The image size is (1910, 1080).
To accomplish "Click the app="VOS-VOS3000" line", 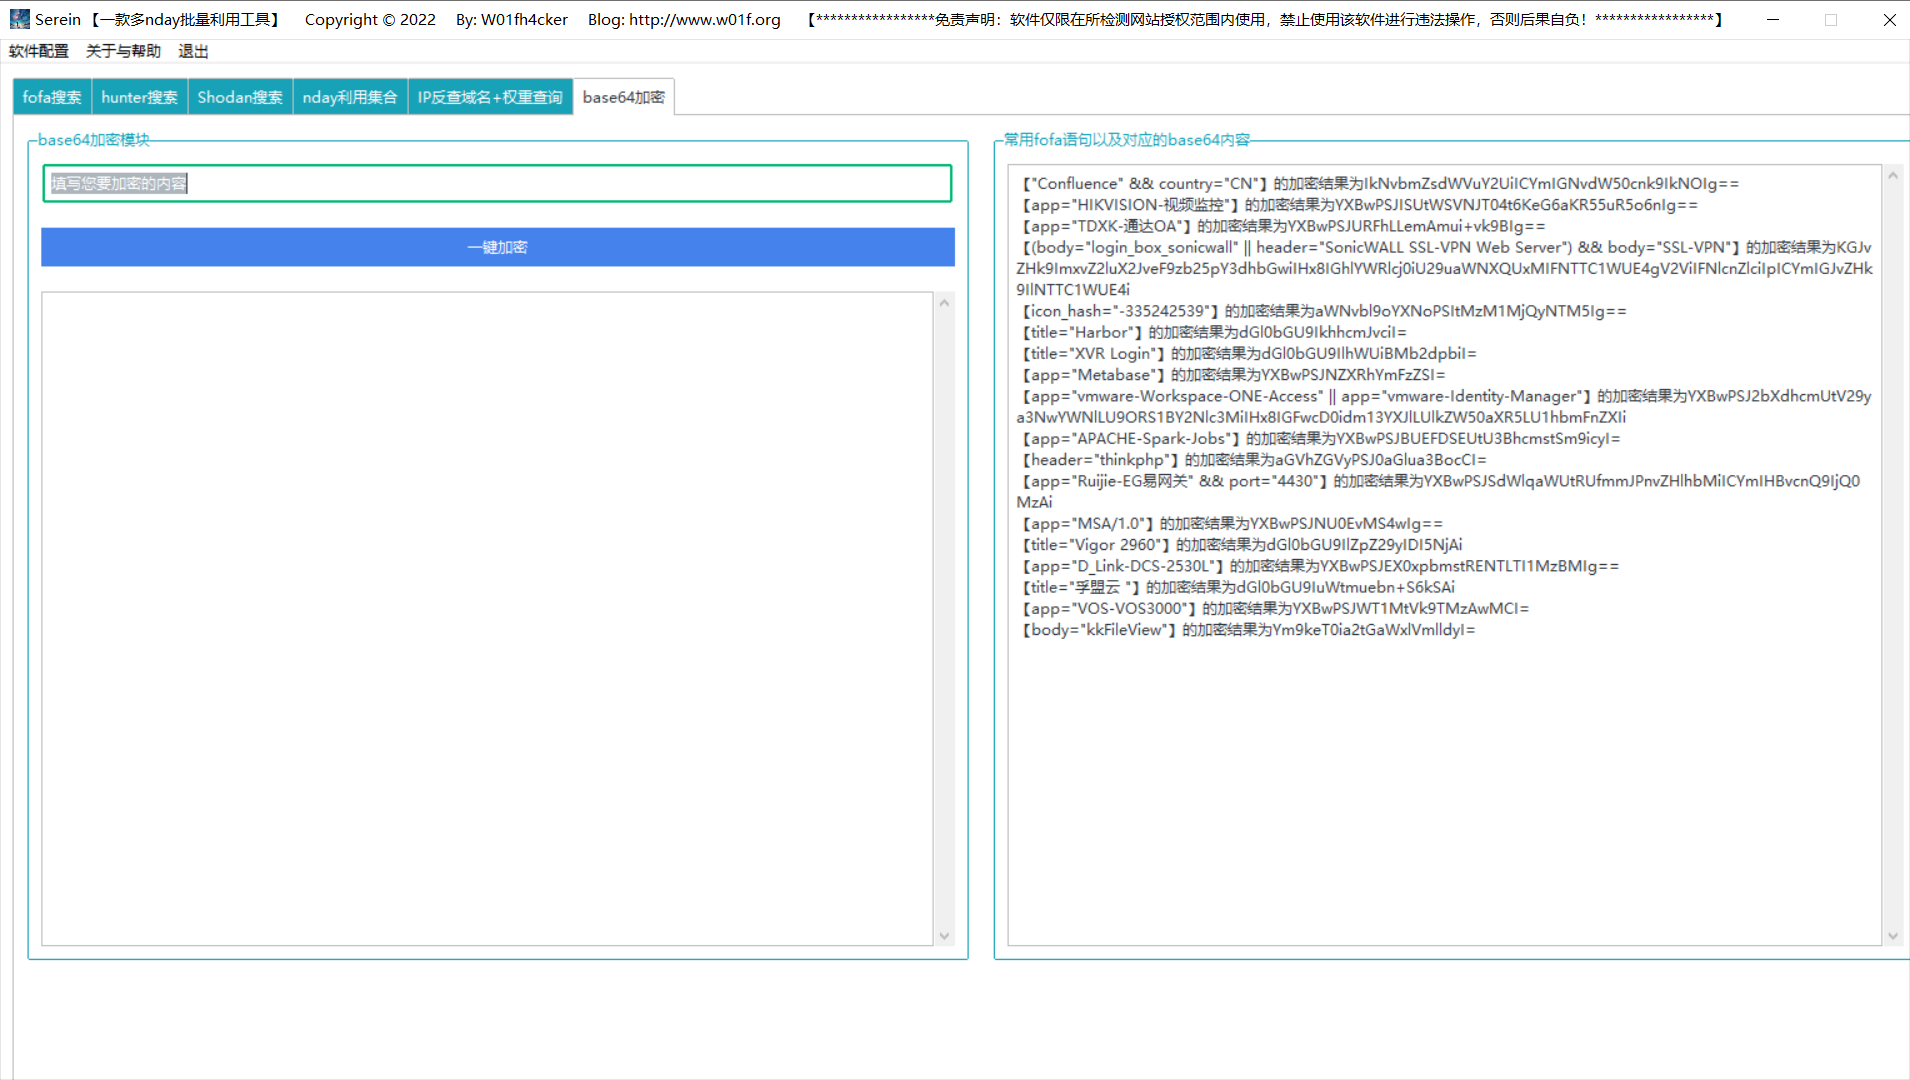I will point(1273,608).
